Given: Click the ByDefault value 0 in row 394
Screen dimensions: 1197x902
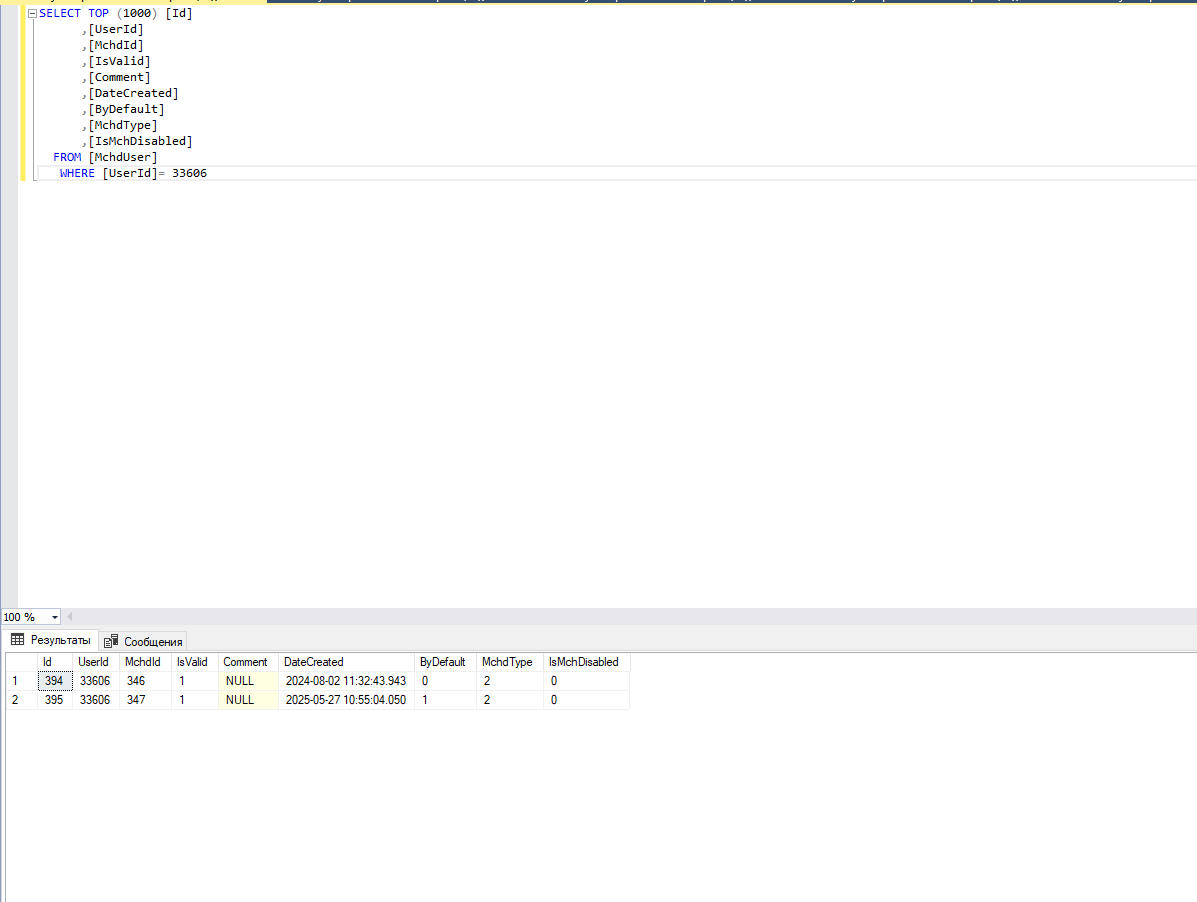Looking at the screenshot, I should 445,681.
